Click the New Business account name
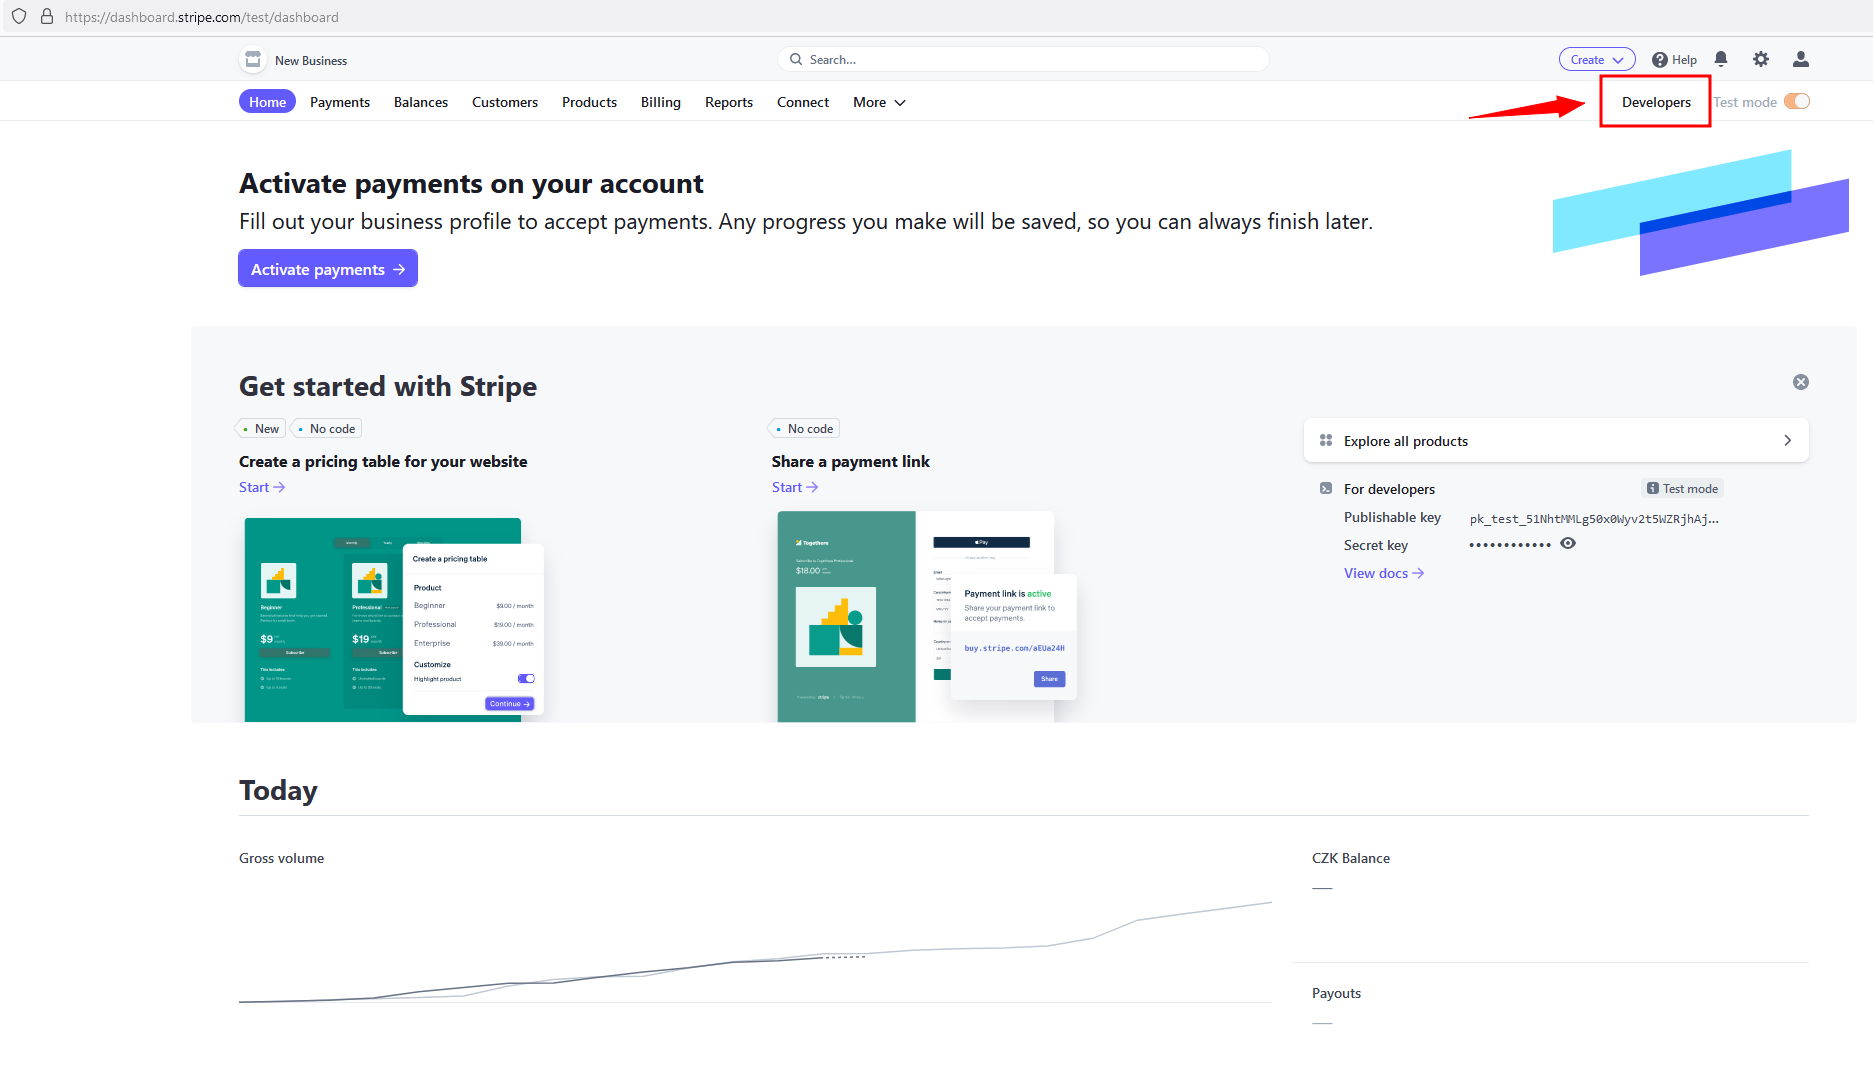 point(311,61)
